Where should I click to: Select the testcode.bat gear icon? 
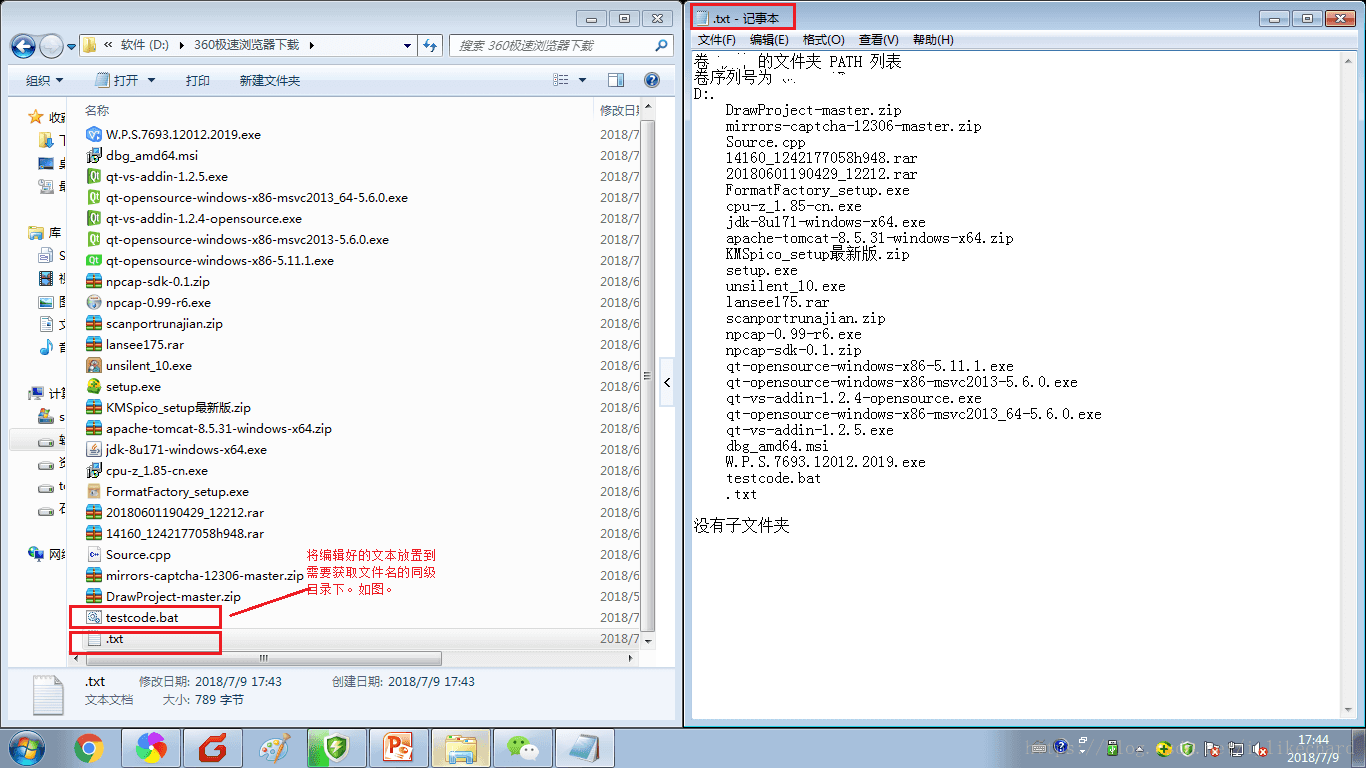94,617
